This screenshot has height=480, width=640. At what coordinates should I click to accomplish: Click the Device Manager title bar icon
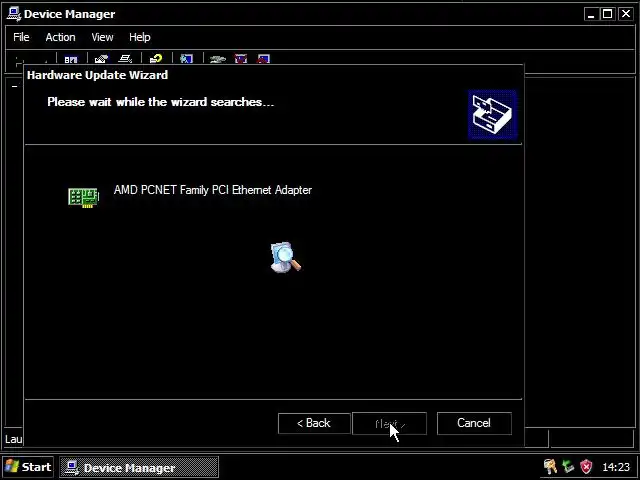(x=14, y=14)
